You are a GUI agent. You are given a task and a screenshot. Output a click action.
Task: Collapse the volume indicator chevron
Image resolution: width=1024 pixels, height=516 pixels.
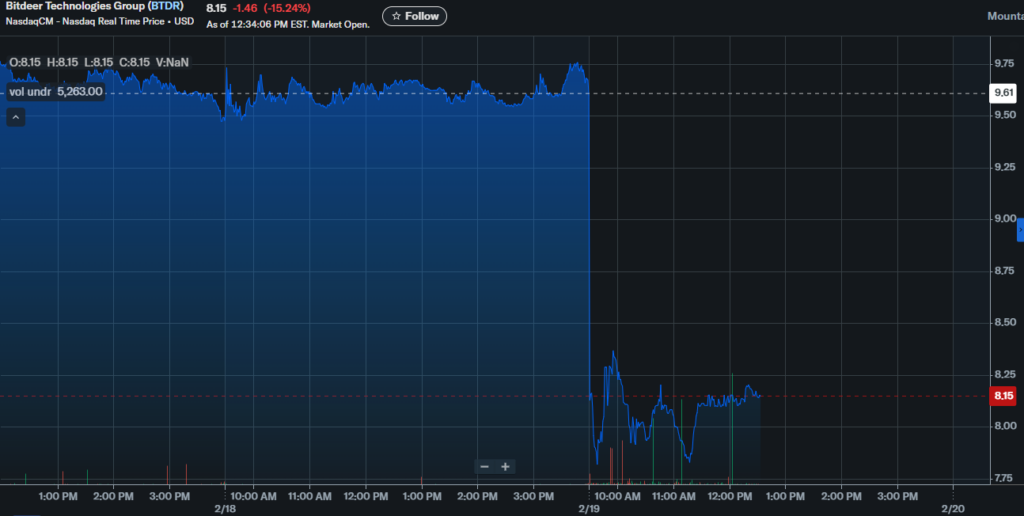16,118
